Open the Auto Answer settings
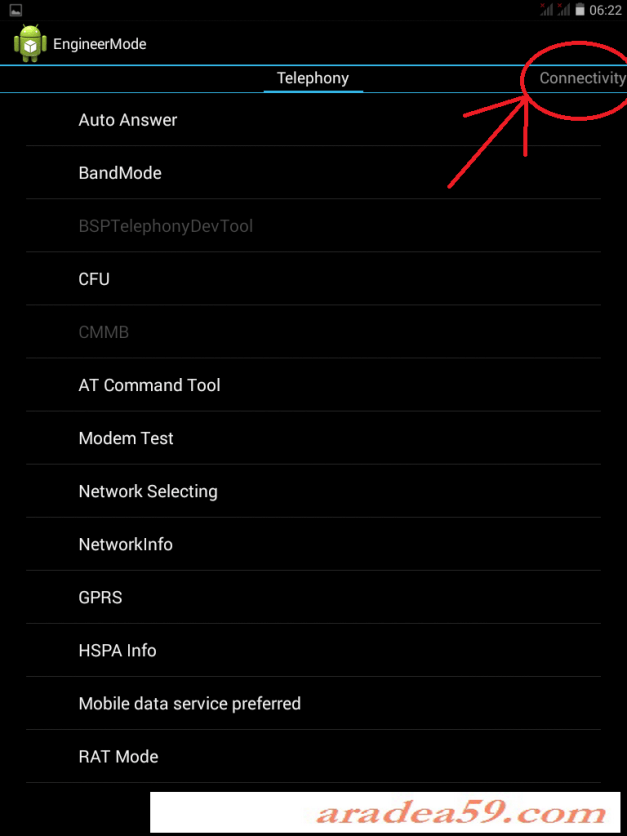Screen dimensions: 627x836 pos(128,119)
